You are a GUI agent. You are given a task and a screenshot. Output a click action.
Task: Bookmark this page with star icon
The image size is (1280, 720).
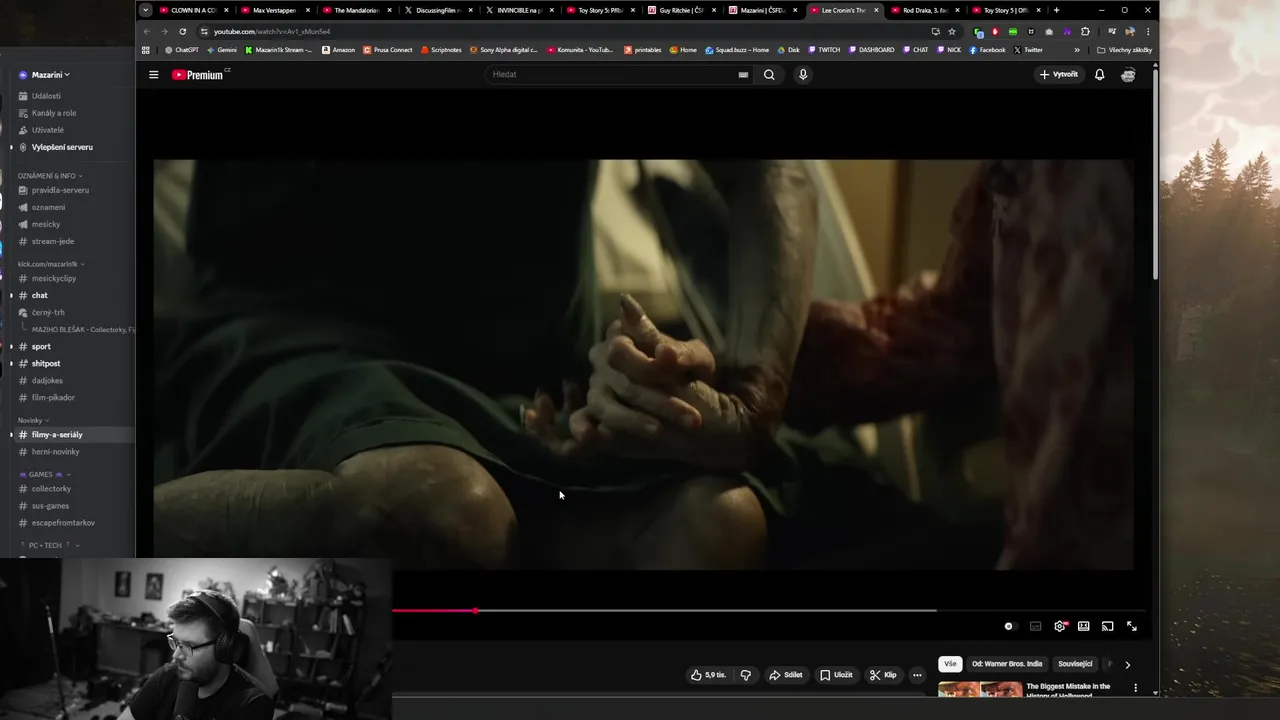951,31
